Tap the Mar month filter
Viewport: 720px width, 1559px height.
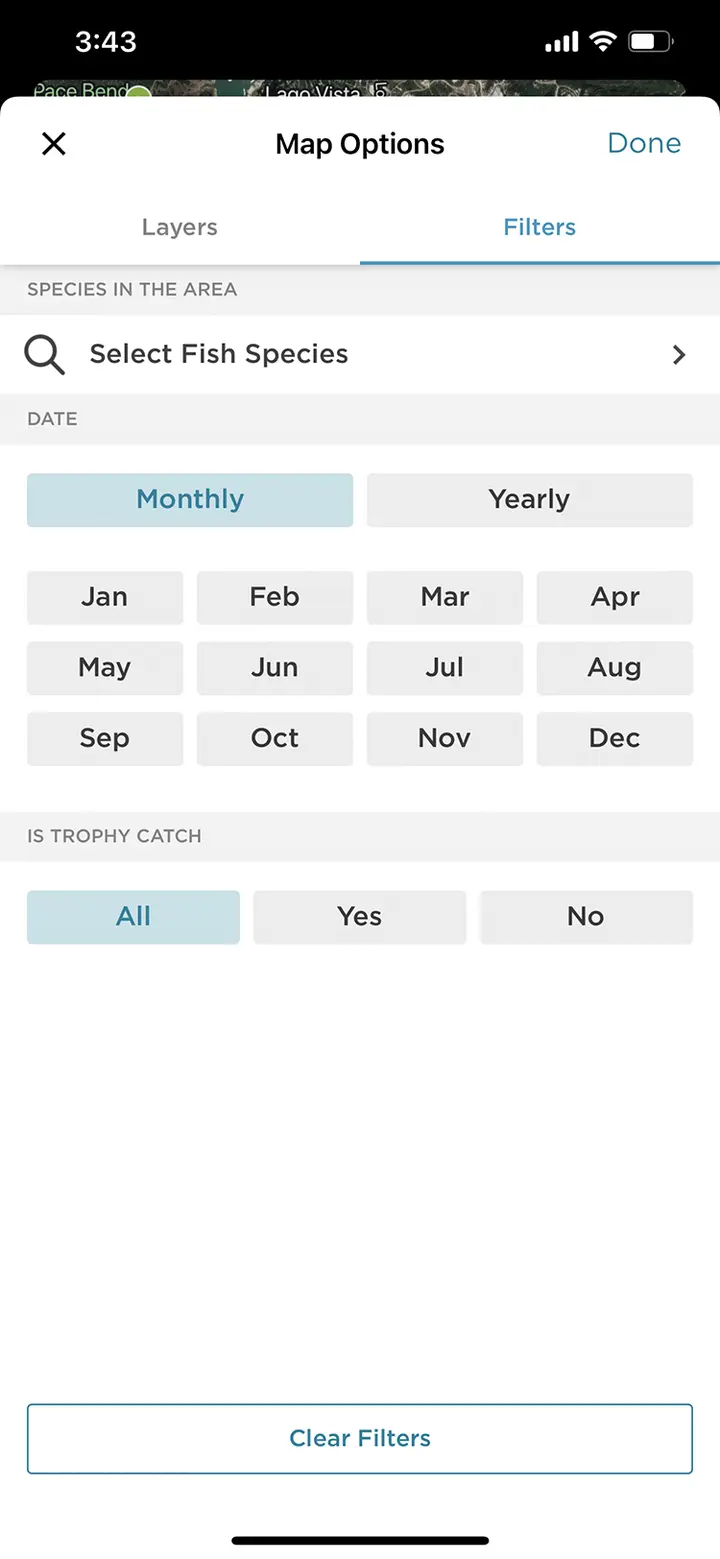point(445,597)
